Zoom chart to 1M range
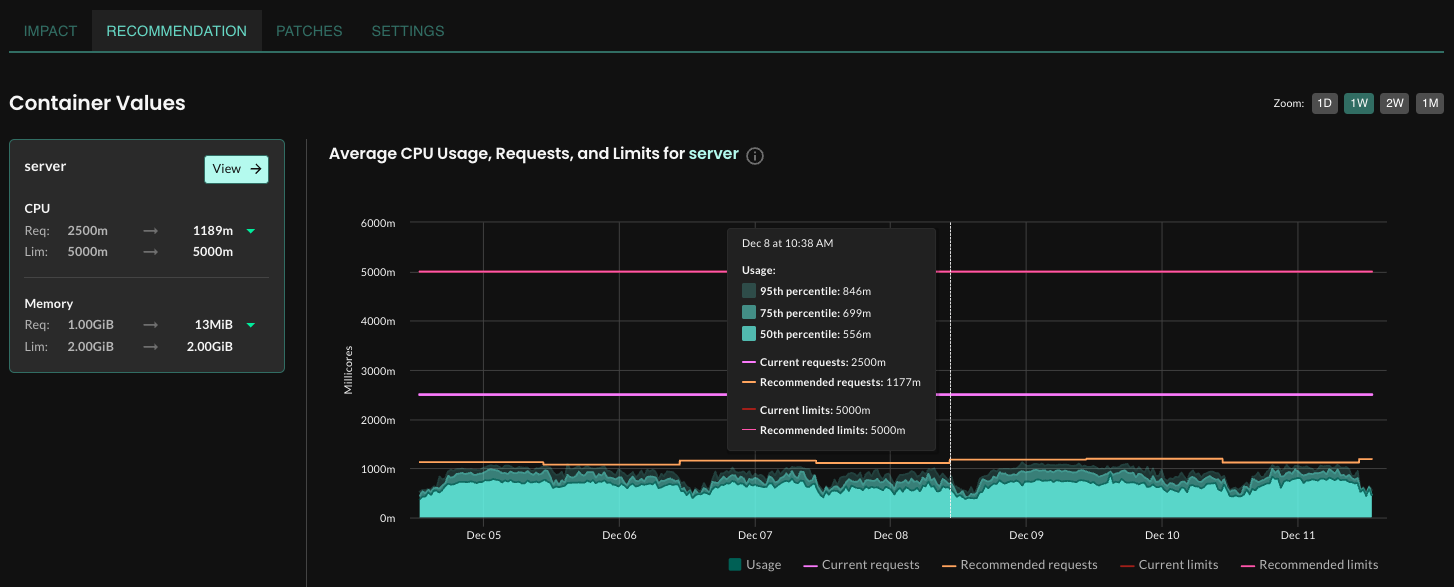Image resolution: width=1454 pixels, height=587 pixels. 1429,103
